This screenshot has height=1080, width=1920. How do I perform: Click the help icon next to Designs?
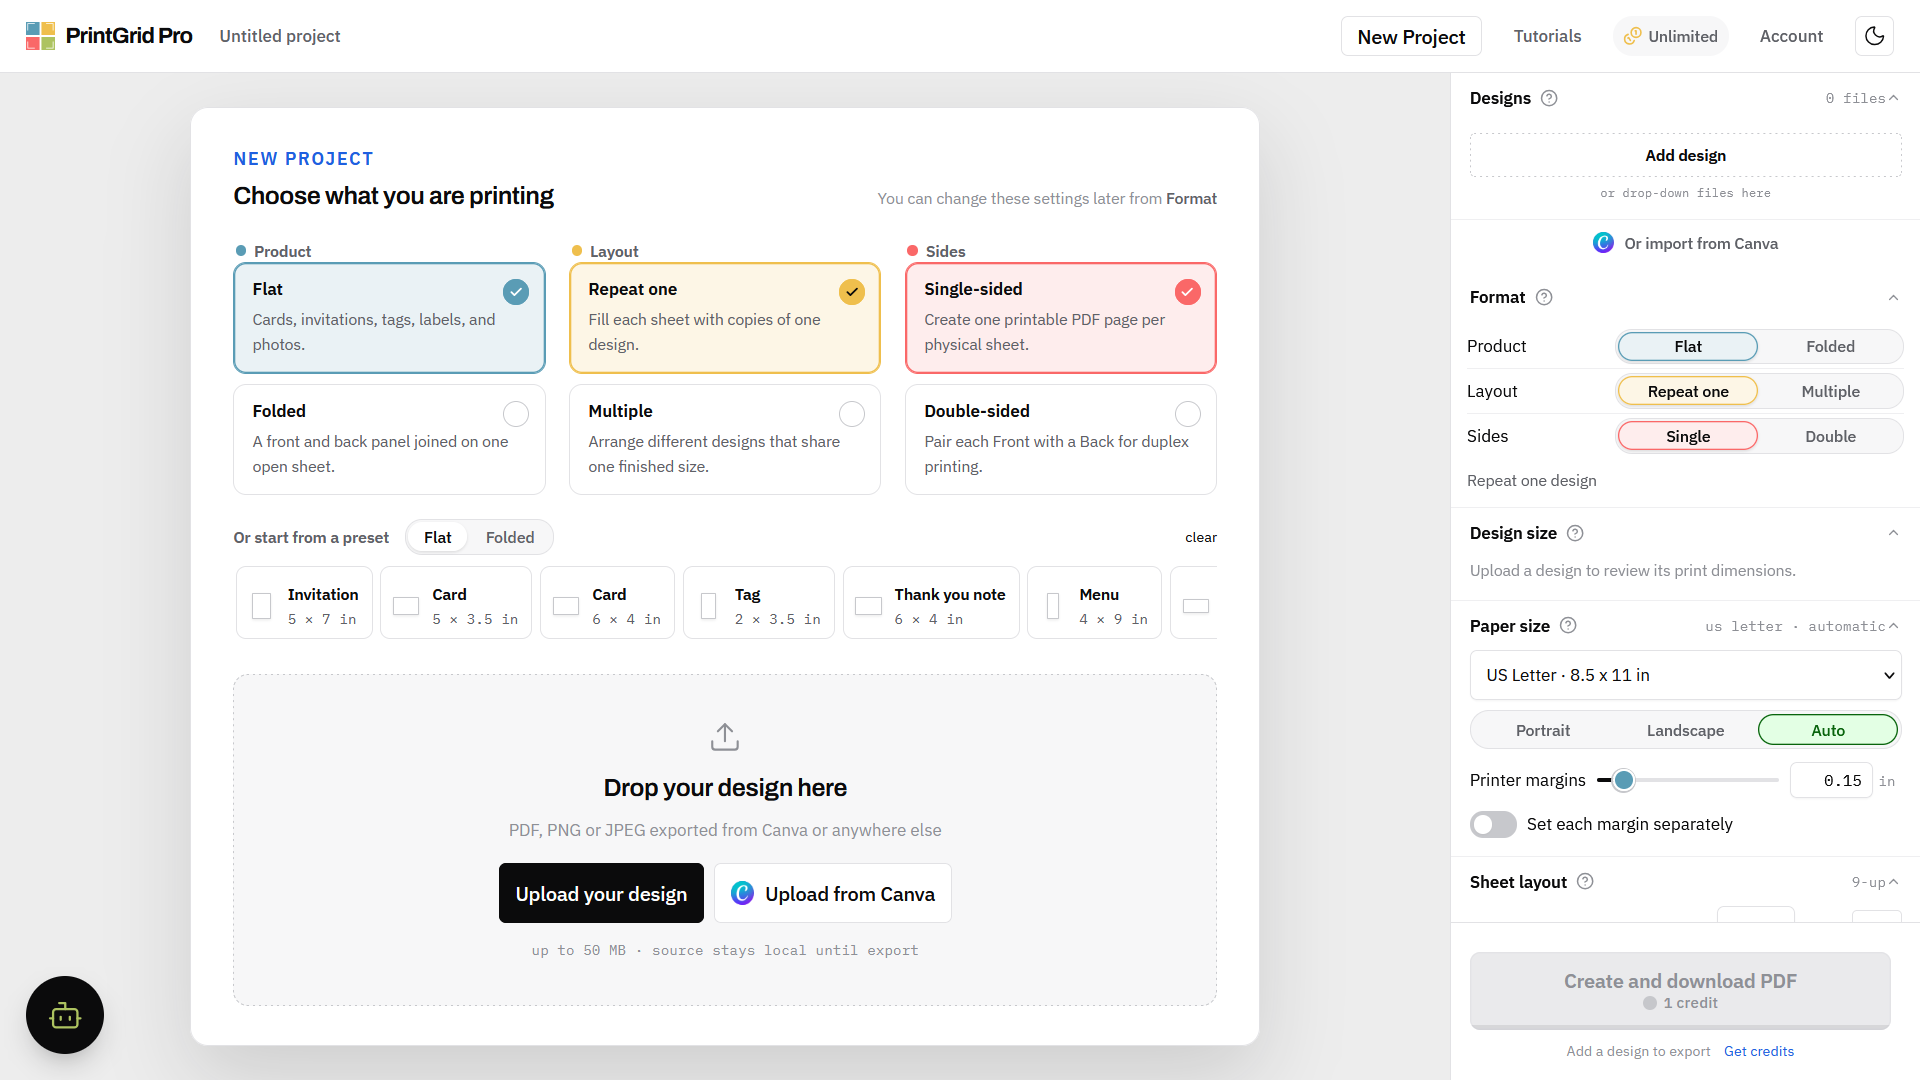(1549, 98)
